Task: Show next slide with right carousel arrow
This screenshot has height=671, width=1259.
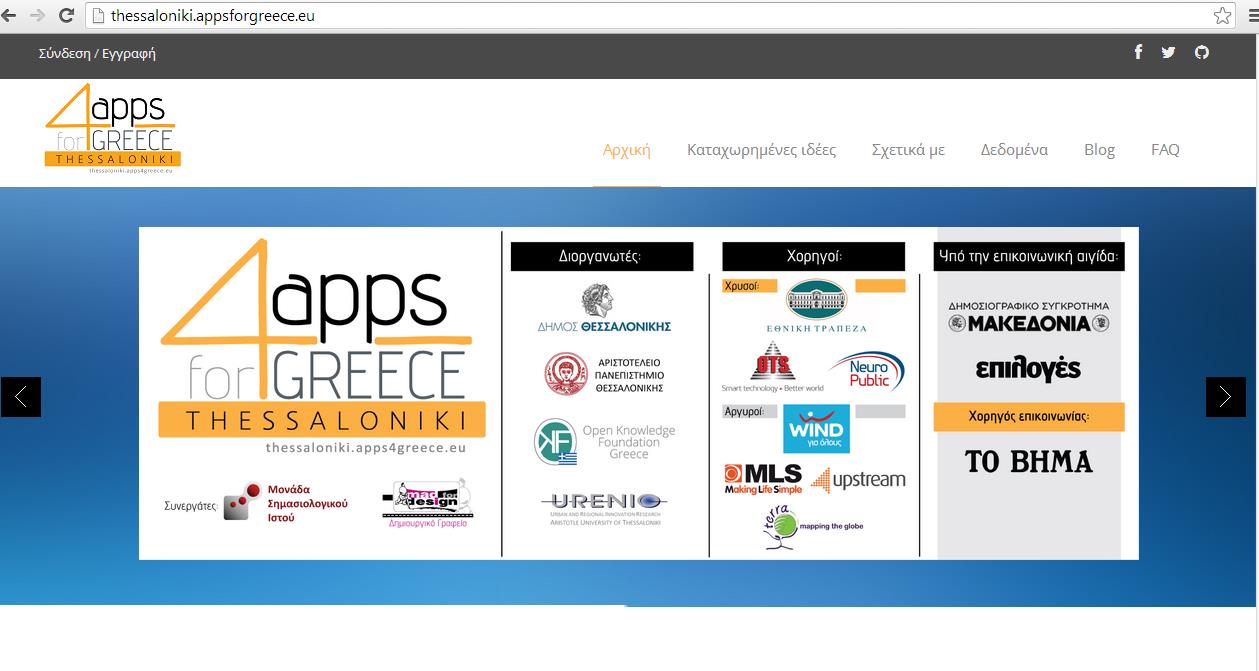Action: [1226, 397]
